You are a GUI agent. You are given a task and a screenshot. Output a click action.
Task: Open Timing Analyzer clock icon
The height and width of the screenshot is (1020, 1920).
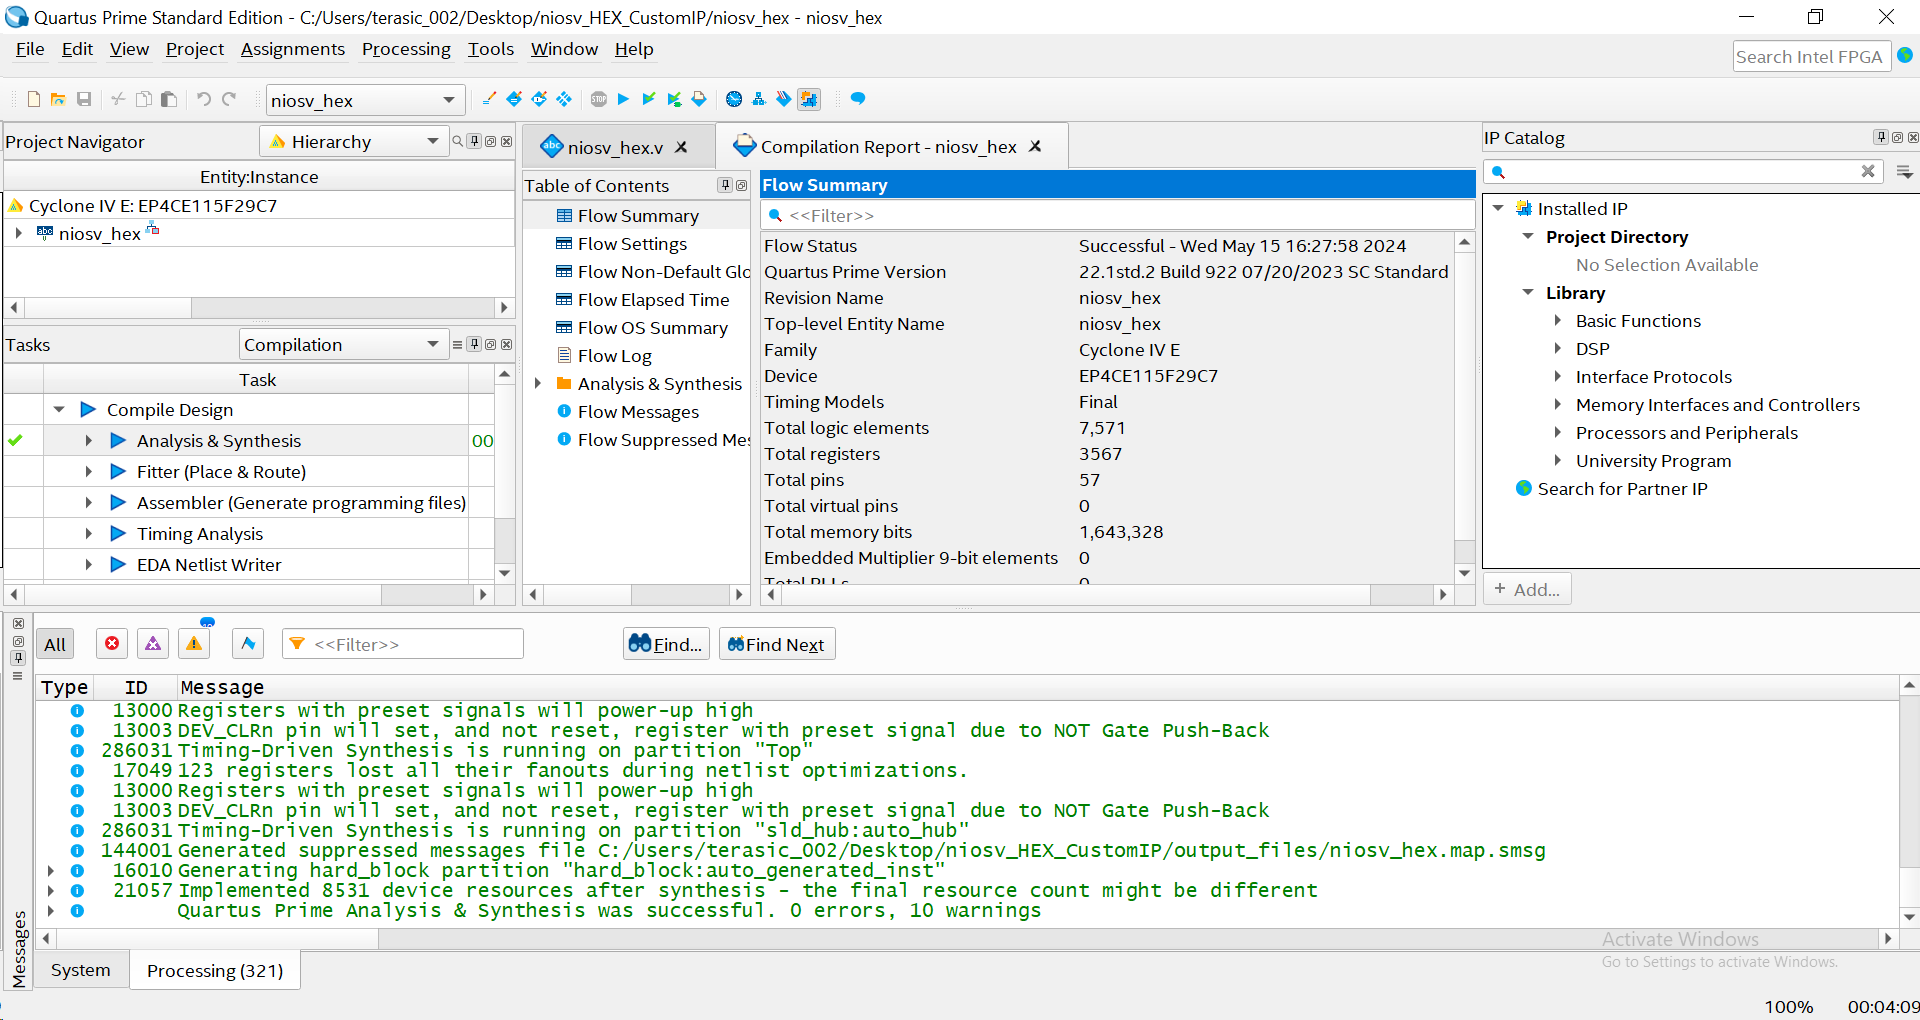pos(734,99)
